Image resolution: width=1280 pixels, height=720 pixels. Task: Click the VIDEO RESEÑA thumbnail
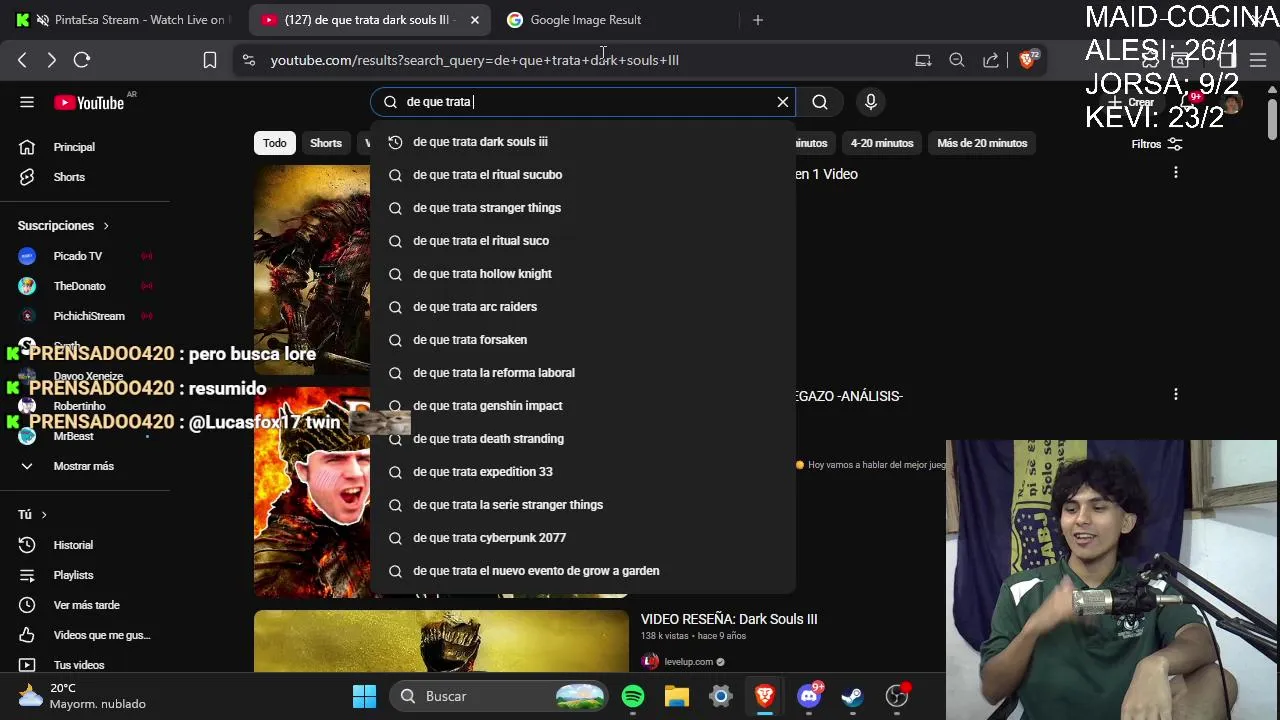[x=441, y=641]
